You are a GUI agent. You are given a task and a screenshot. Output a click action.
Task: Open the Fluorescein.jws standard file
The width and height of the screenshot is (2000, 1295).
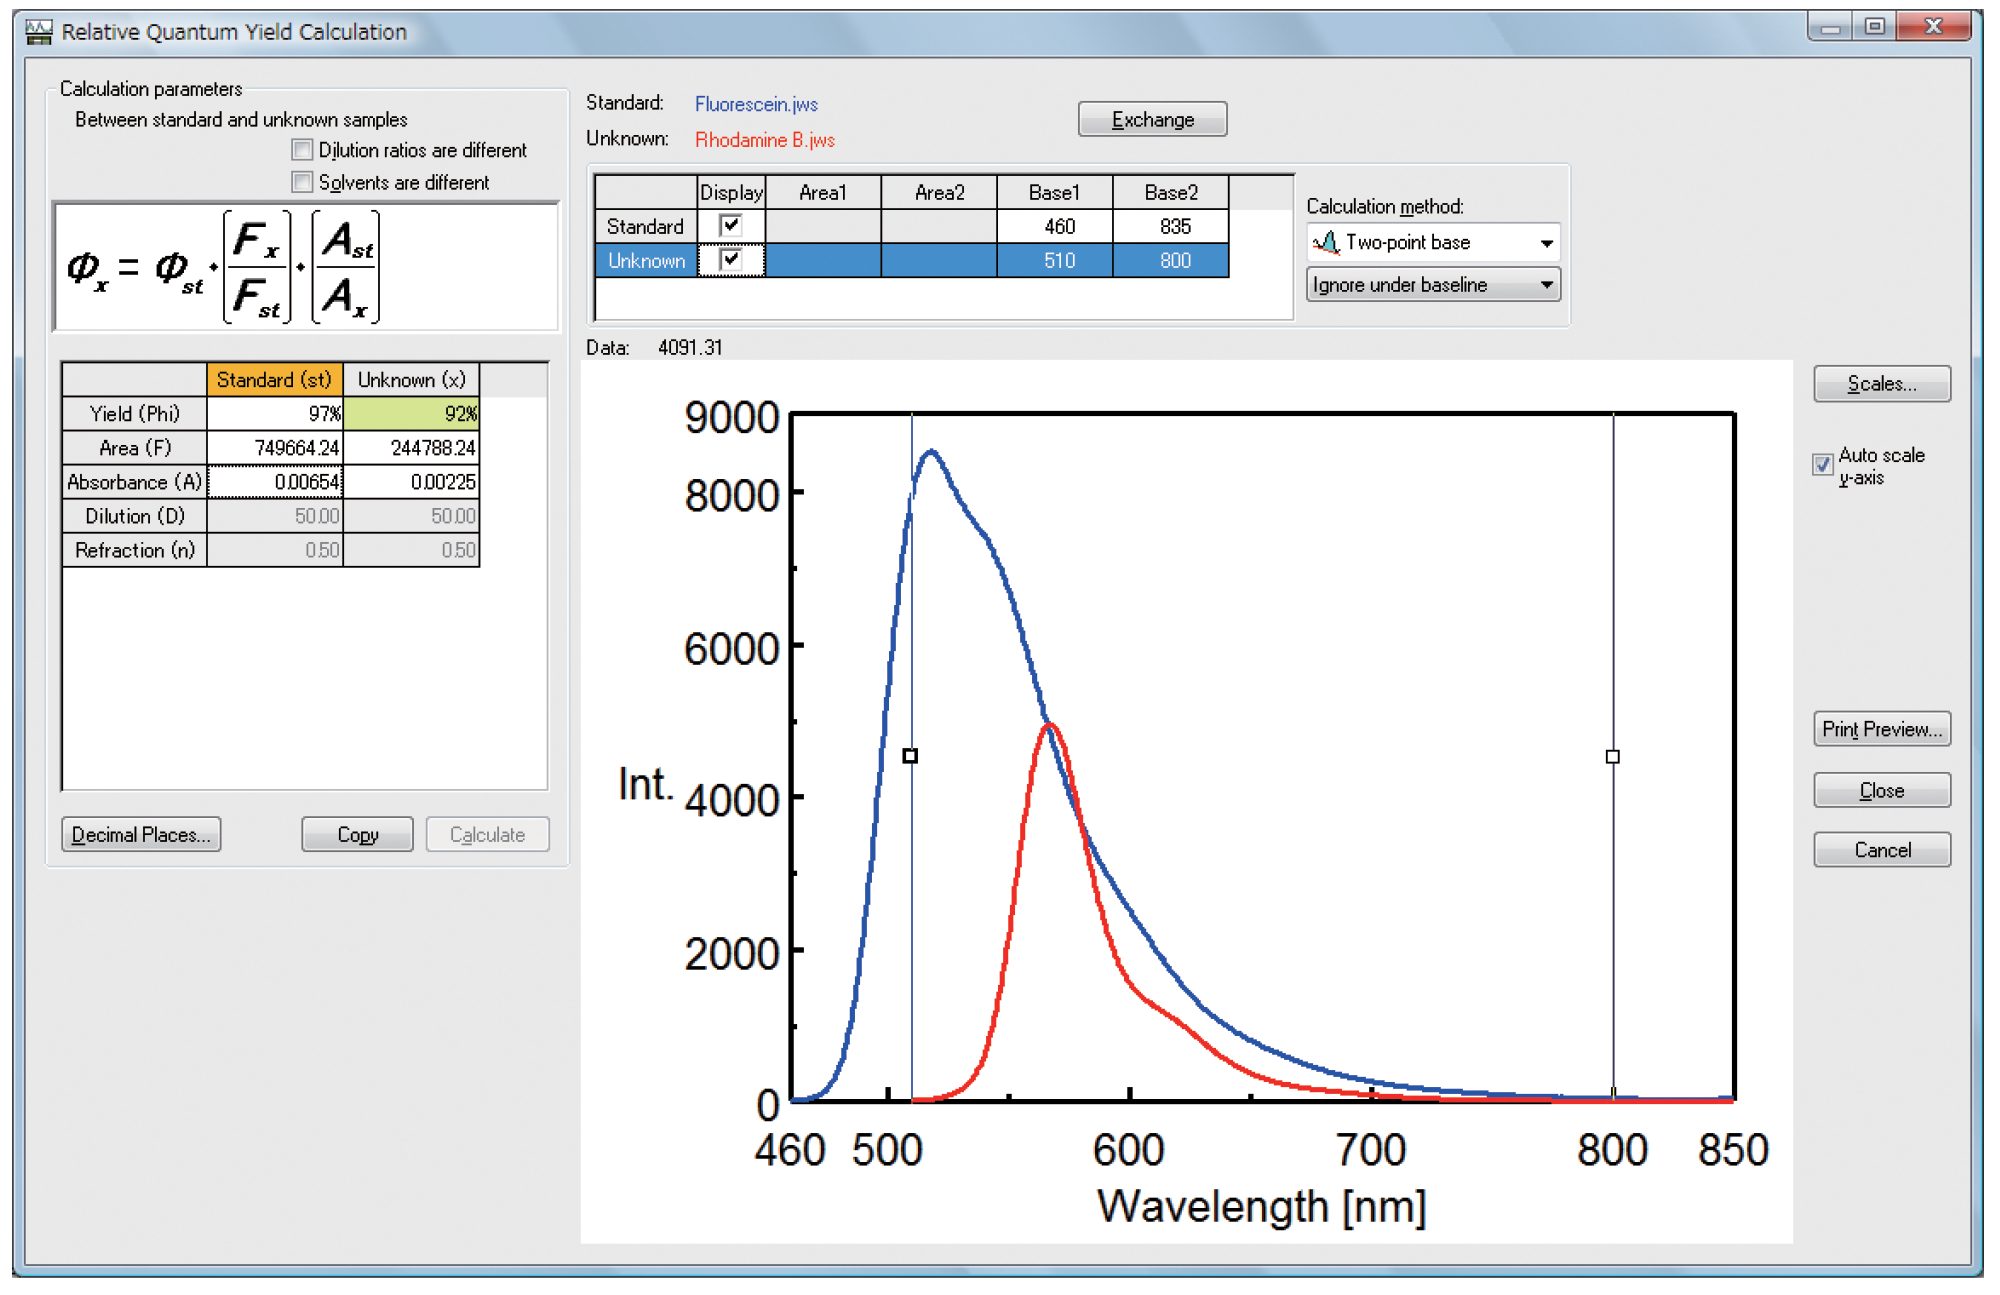point(756,104)
